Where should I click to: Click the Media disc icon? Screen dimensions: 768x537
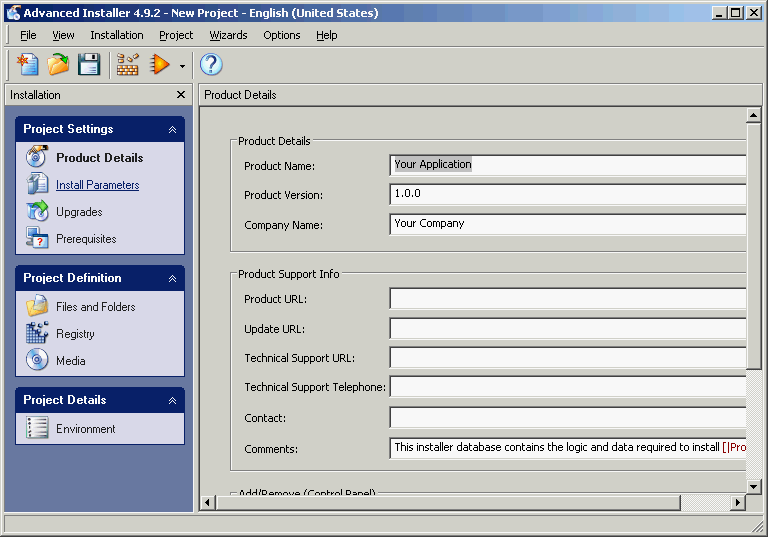pos(37,360)
